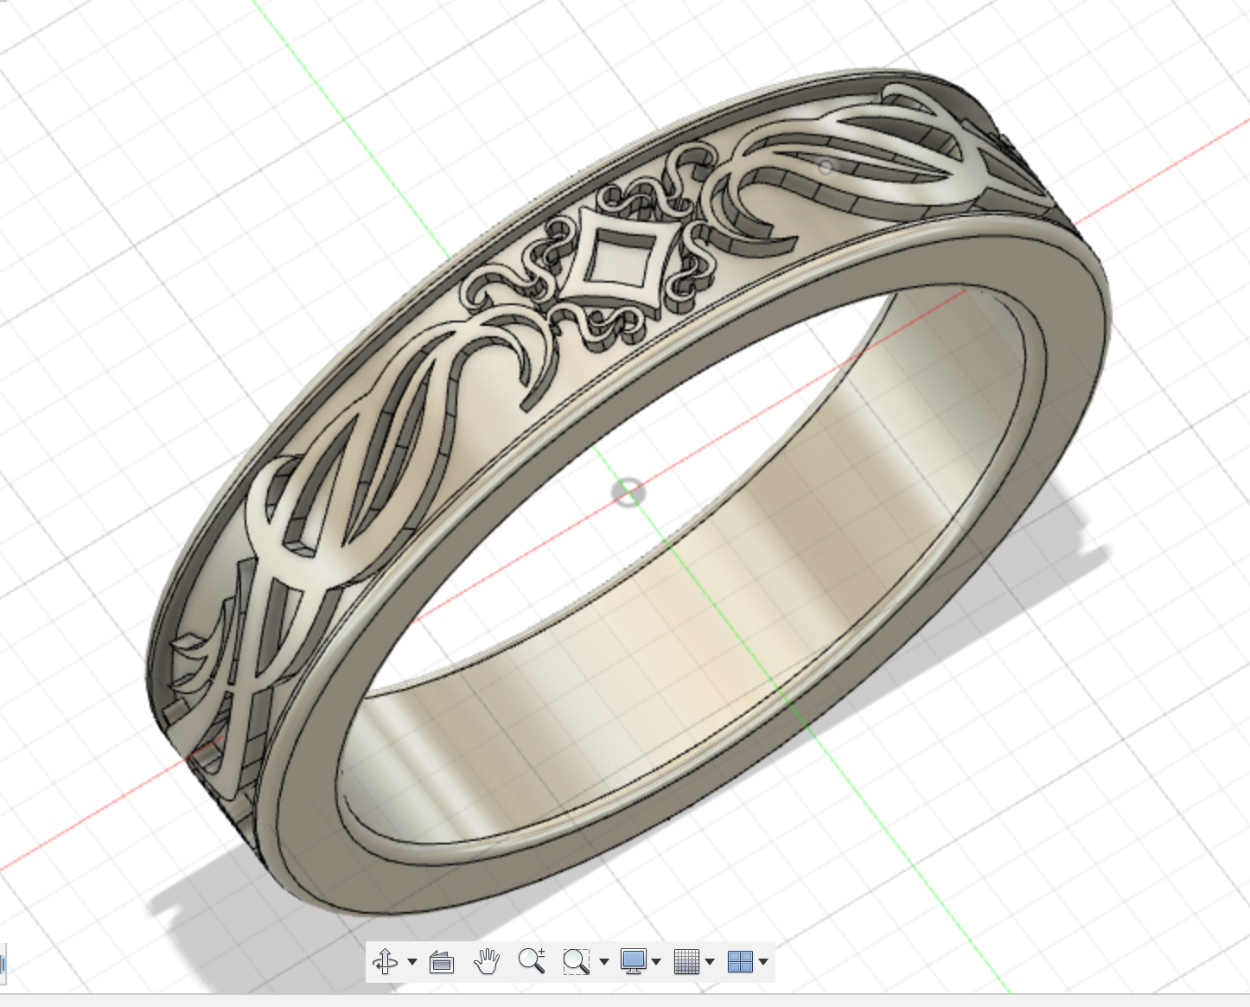Activate the Pan hand tool

[486, 961]
